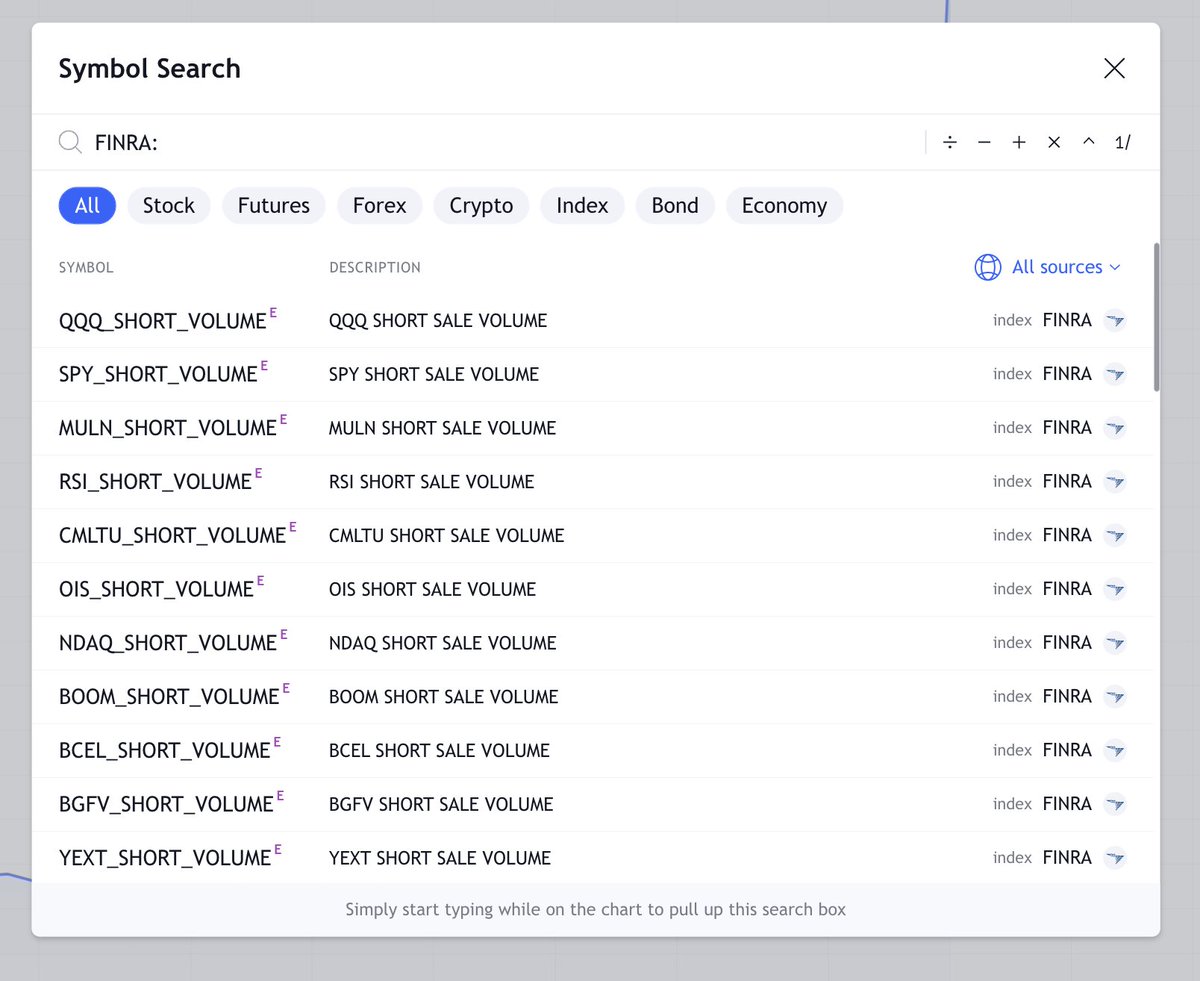Click FINRA logo icon in MULN row

tap(1115, 428)
